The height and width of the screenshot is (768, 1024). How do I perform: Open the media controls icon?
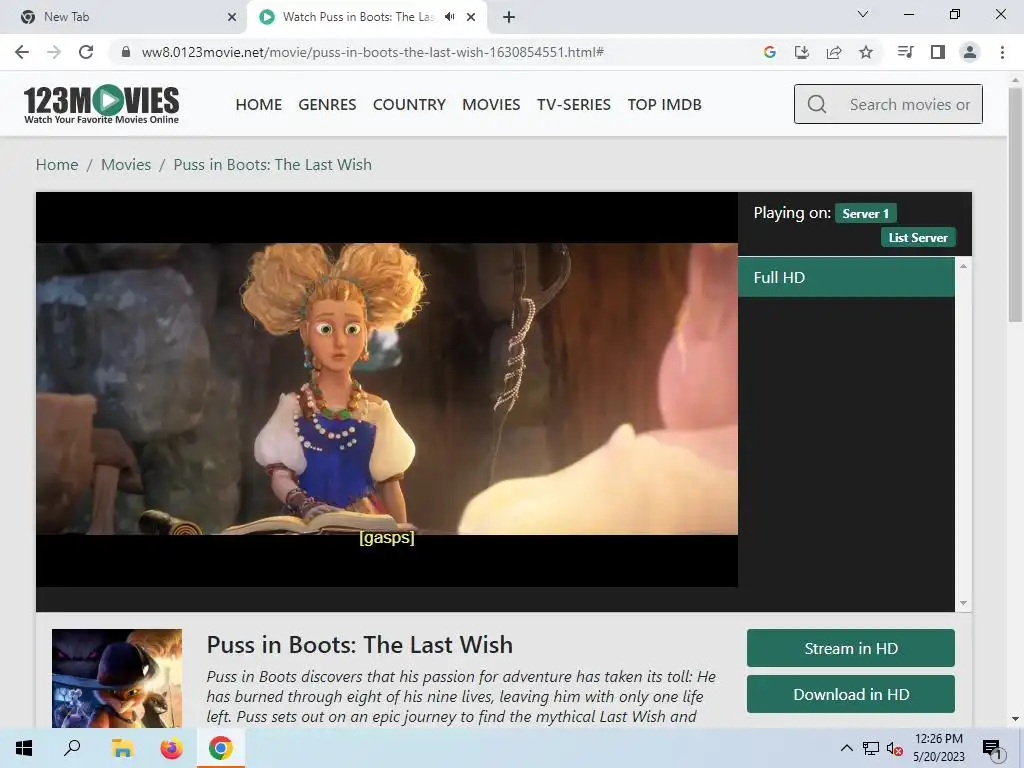click(x=905, y=52)
